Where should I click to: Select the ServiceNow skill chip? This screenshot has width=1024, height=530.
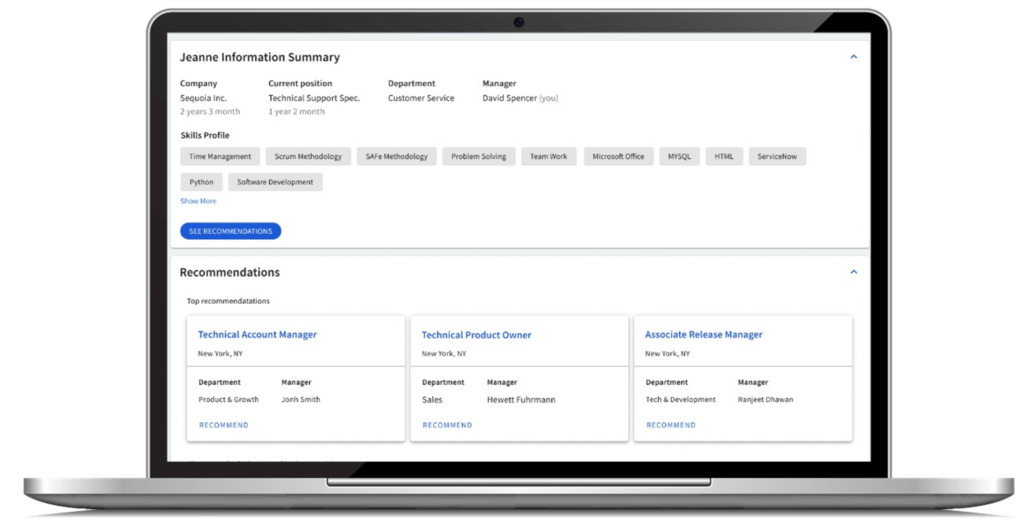point(776,157)
